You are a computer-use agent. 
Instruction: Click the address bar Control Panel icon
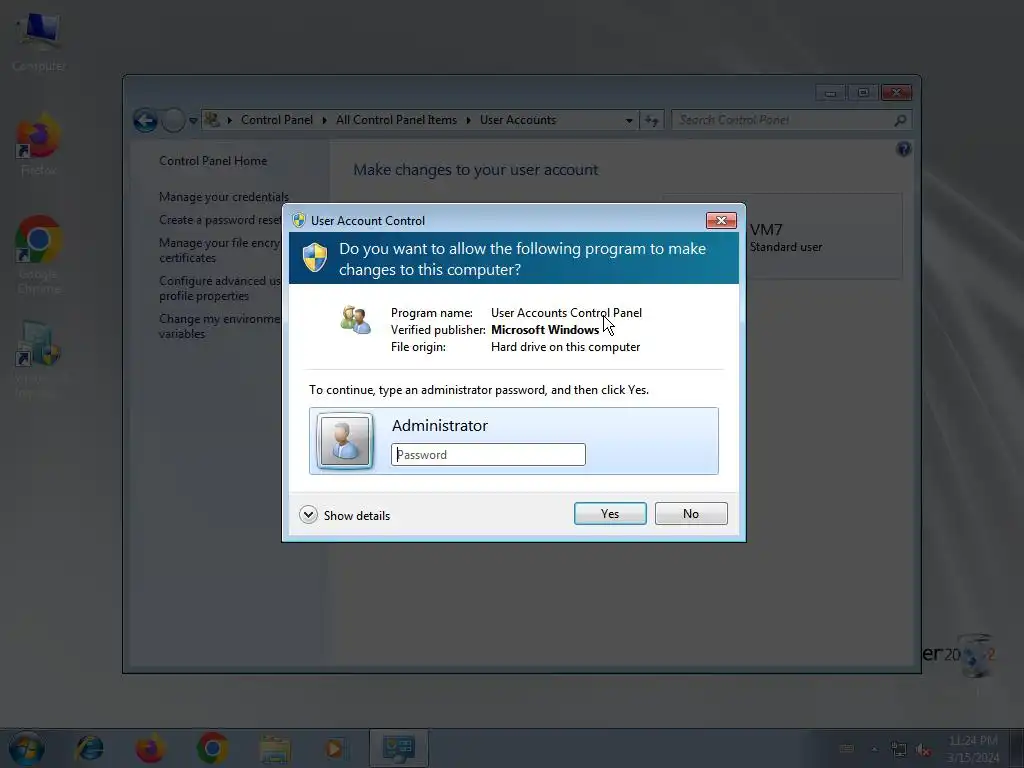212,120
